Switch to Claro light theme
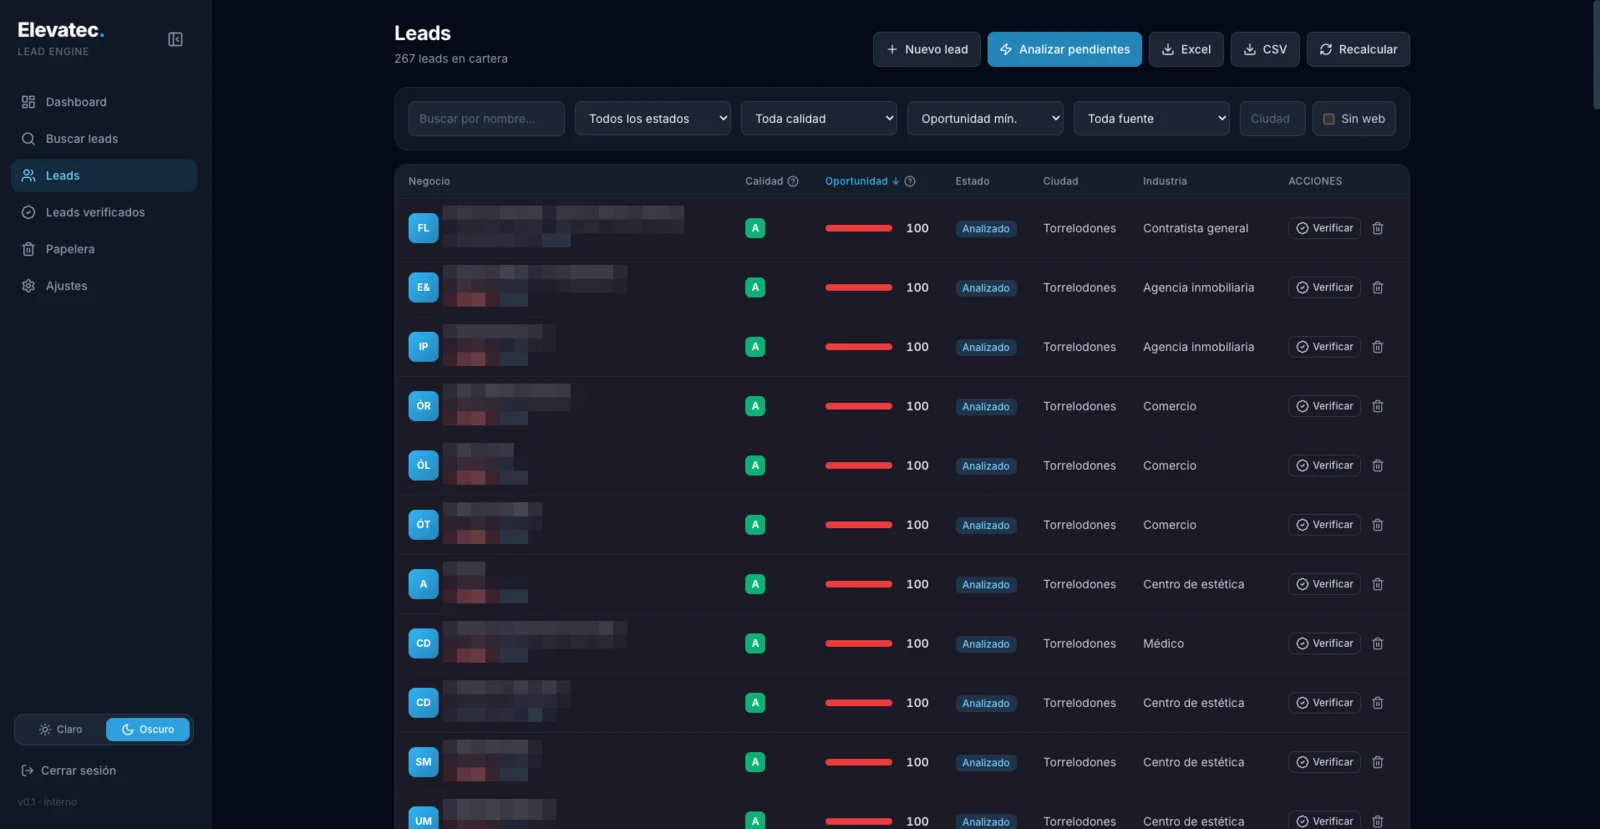Viewport: 1600px width, 829px height. click(61, 729)
